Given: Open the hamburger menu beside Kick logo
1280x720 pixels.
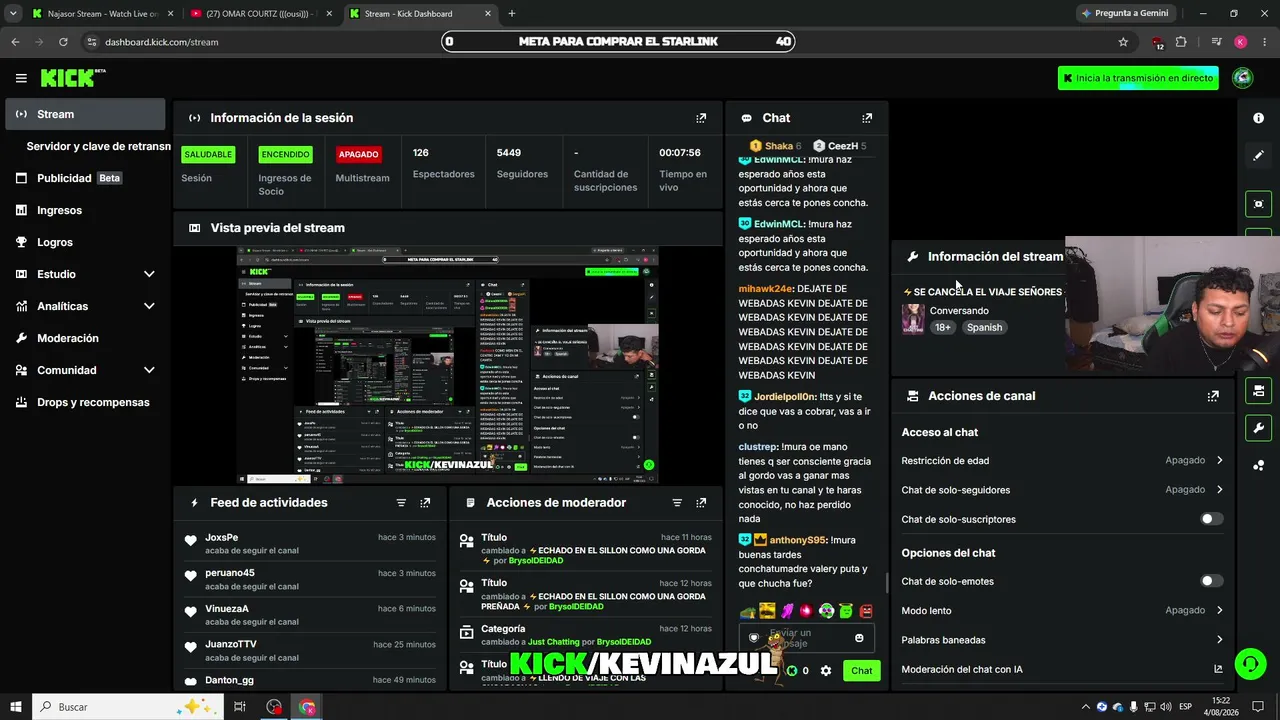Looking at the screenshot, I should (x=21, y=78).
